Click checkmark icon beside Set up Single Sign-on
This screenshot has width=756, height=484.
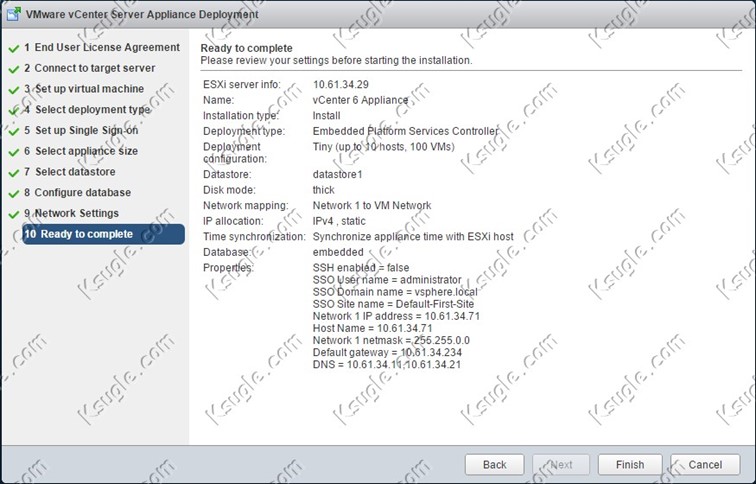14,132
